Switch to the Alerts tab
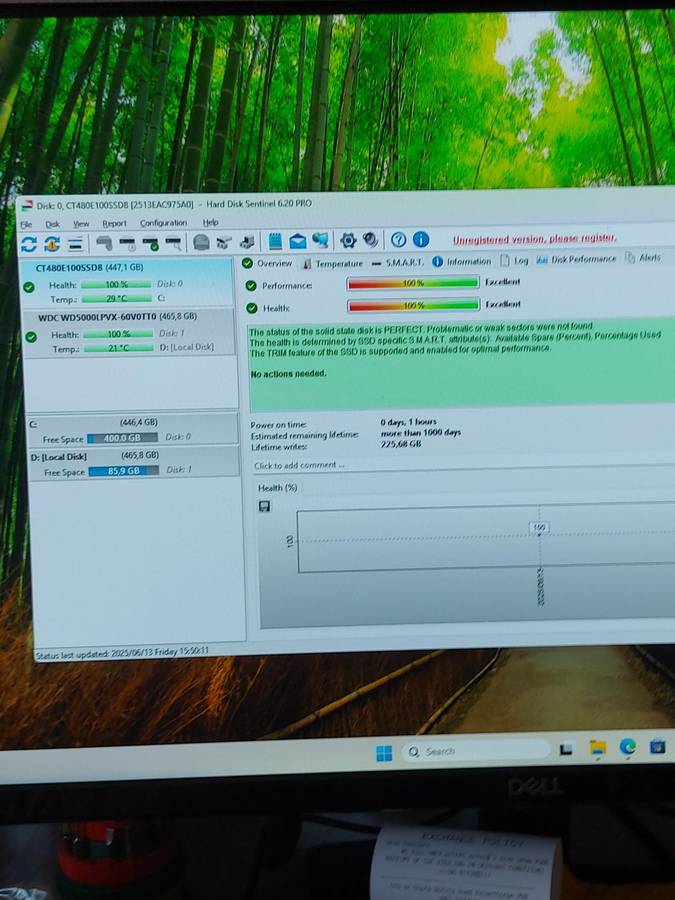675x900 pixels. click(x=643, y=258)
